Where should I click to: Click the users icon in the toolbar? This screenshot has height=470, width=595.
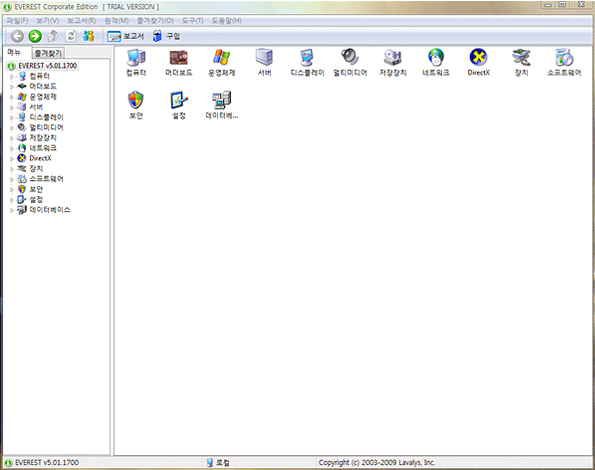click(x=89, y=36)
